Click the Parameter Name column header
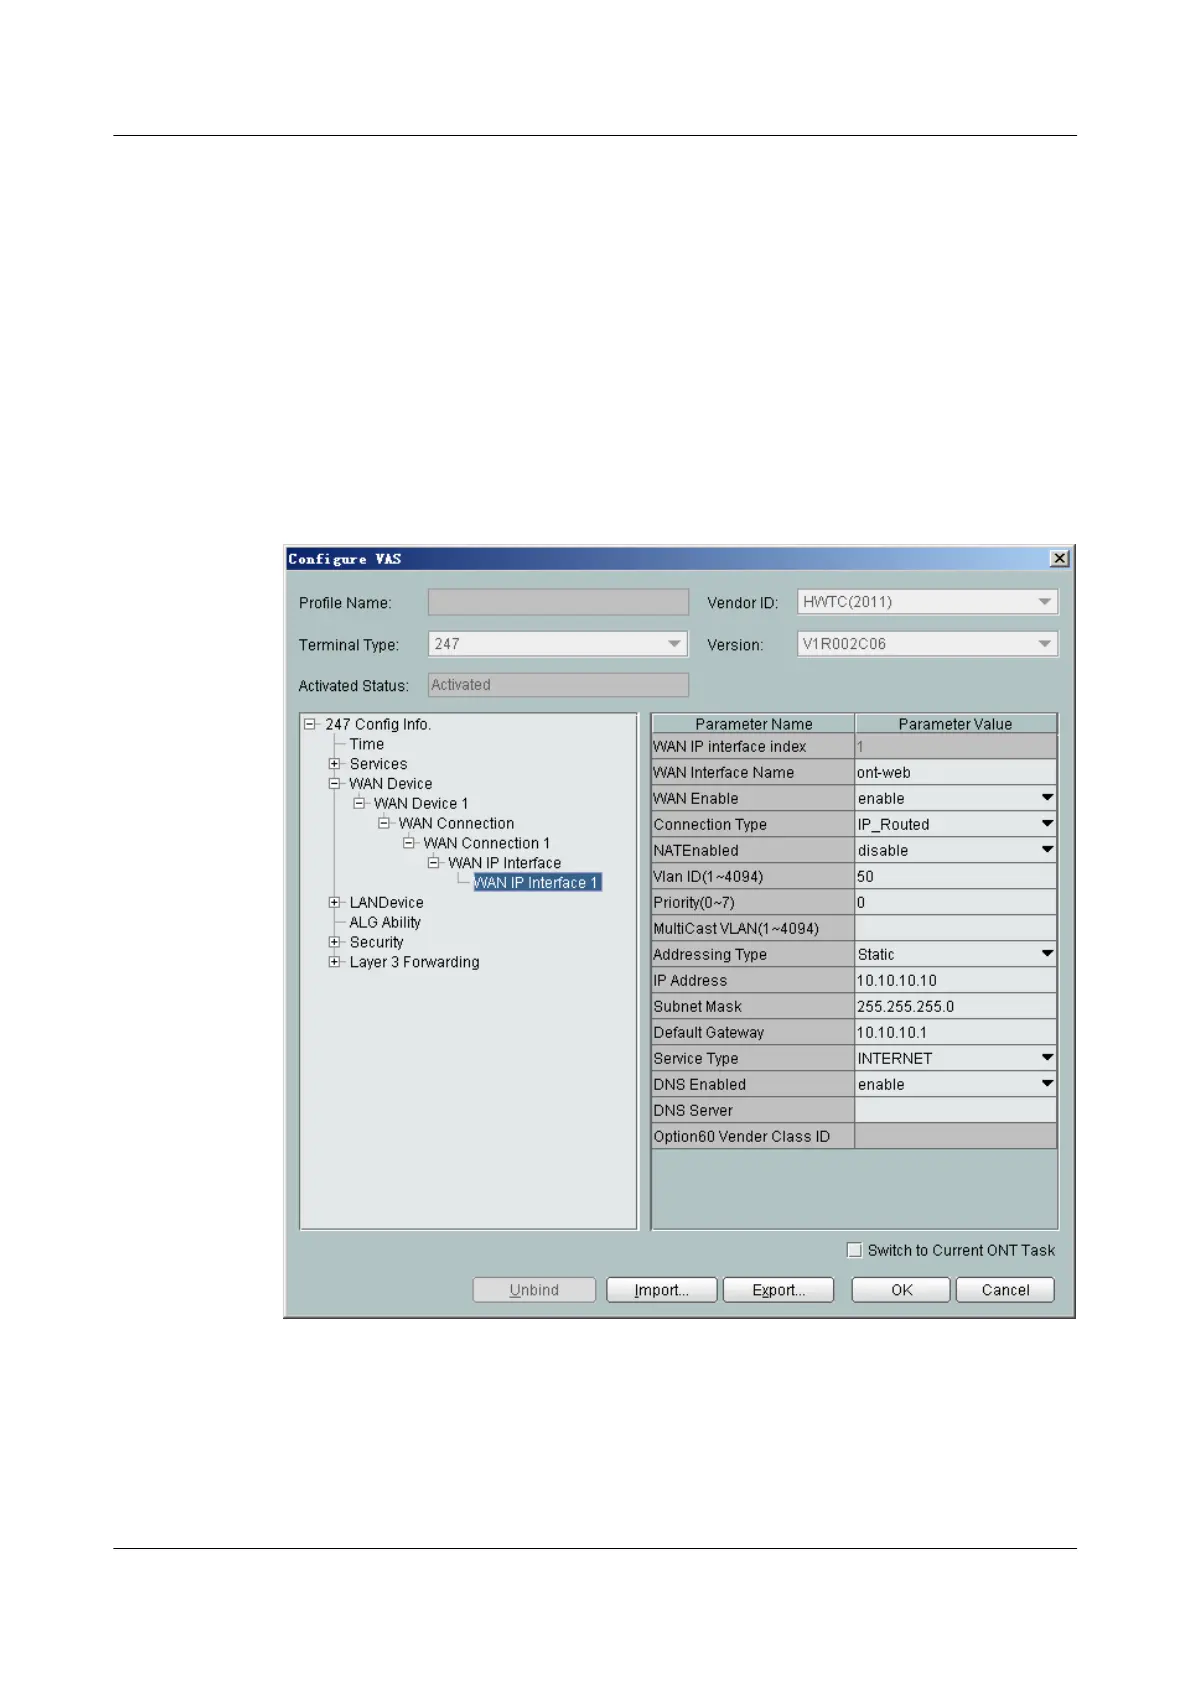Viewport: 1191px width, 1684px height. [753, 724]
